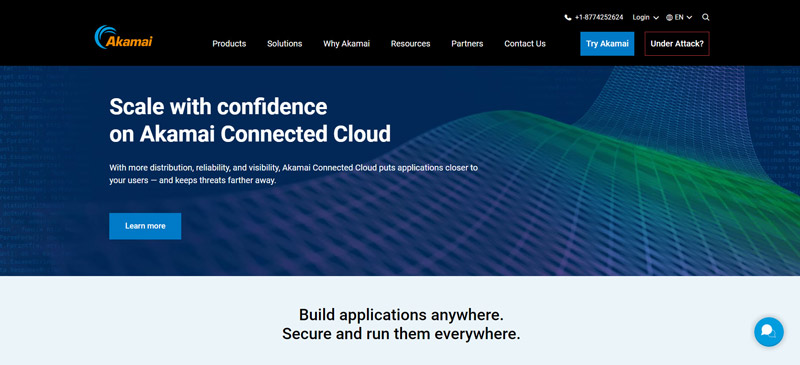Click the "on Akamai Connected Cloud" headline line

tap(250, 134)
